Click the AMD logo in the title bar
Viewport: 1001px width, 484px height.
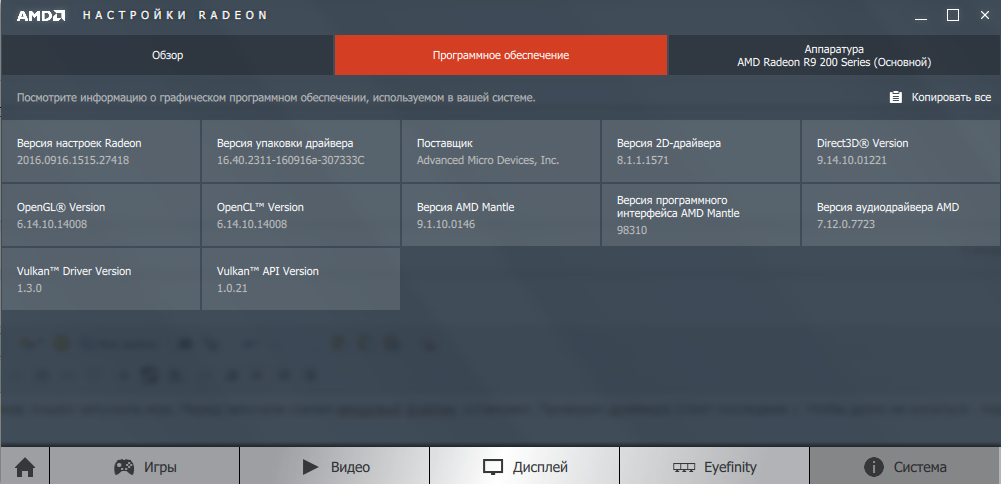(40, 15)
